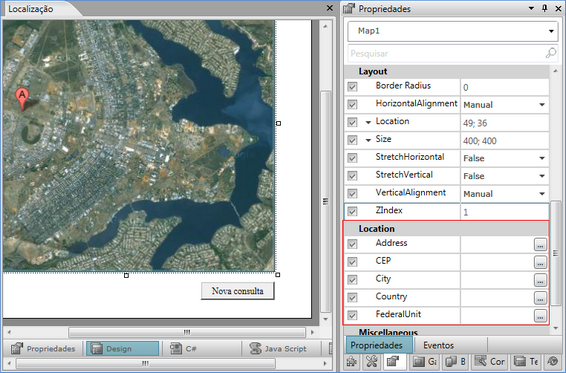Viewport: 566px width, 373px height.
Task: Toggle the CEP property checkbox
Action: tap(352, 262)
